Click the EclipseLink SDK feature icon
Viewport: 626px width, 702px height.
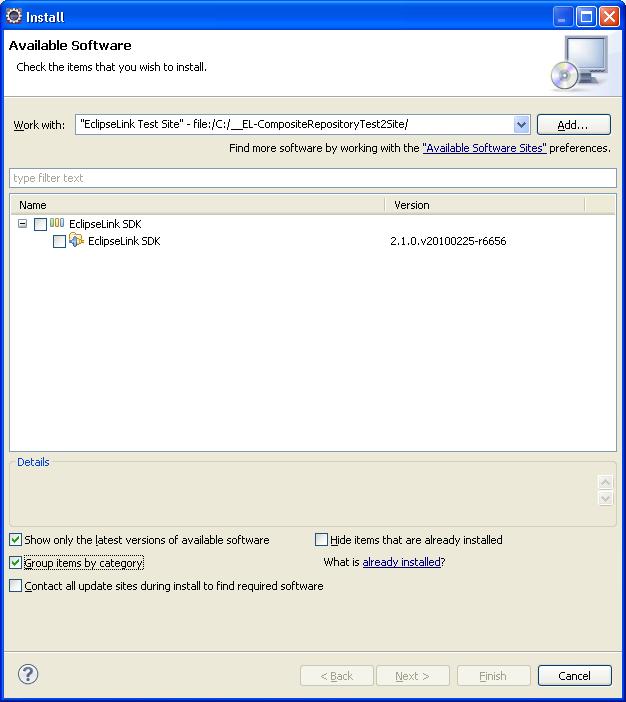coord(76,240)
